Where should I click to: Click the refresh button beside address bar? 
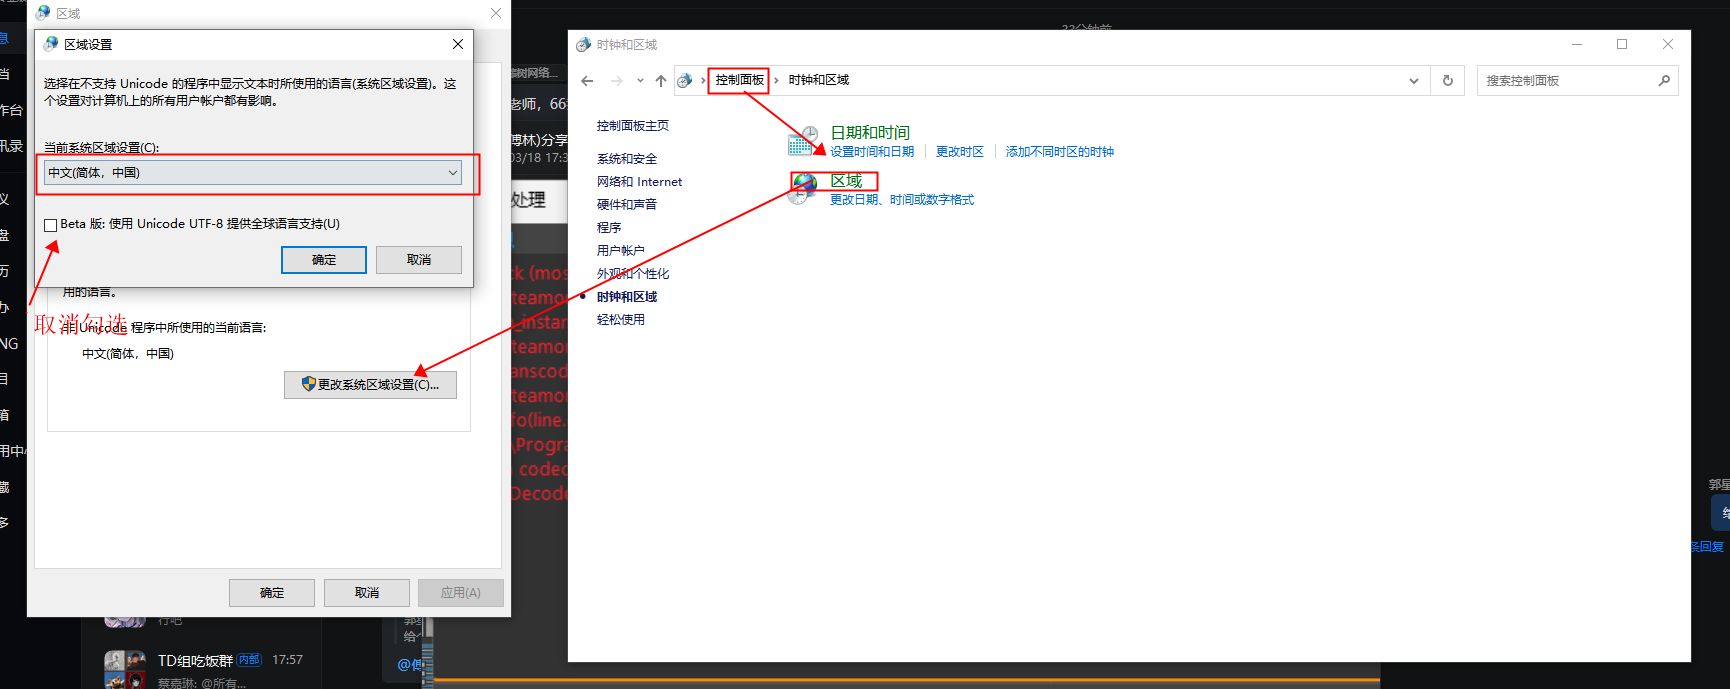pos(1447,81)
